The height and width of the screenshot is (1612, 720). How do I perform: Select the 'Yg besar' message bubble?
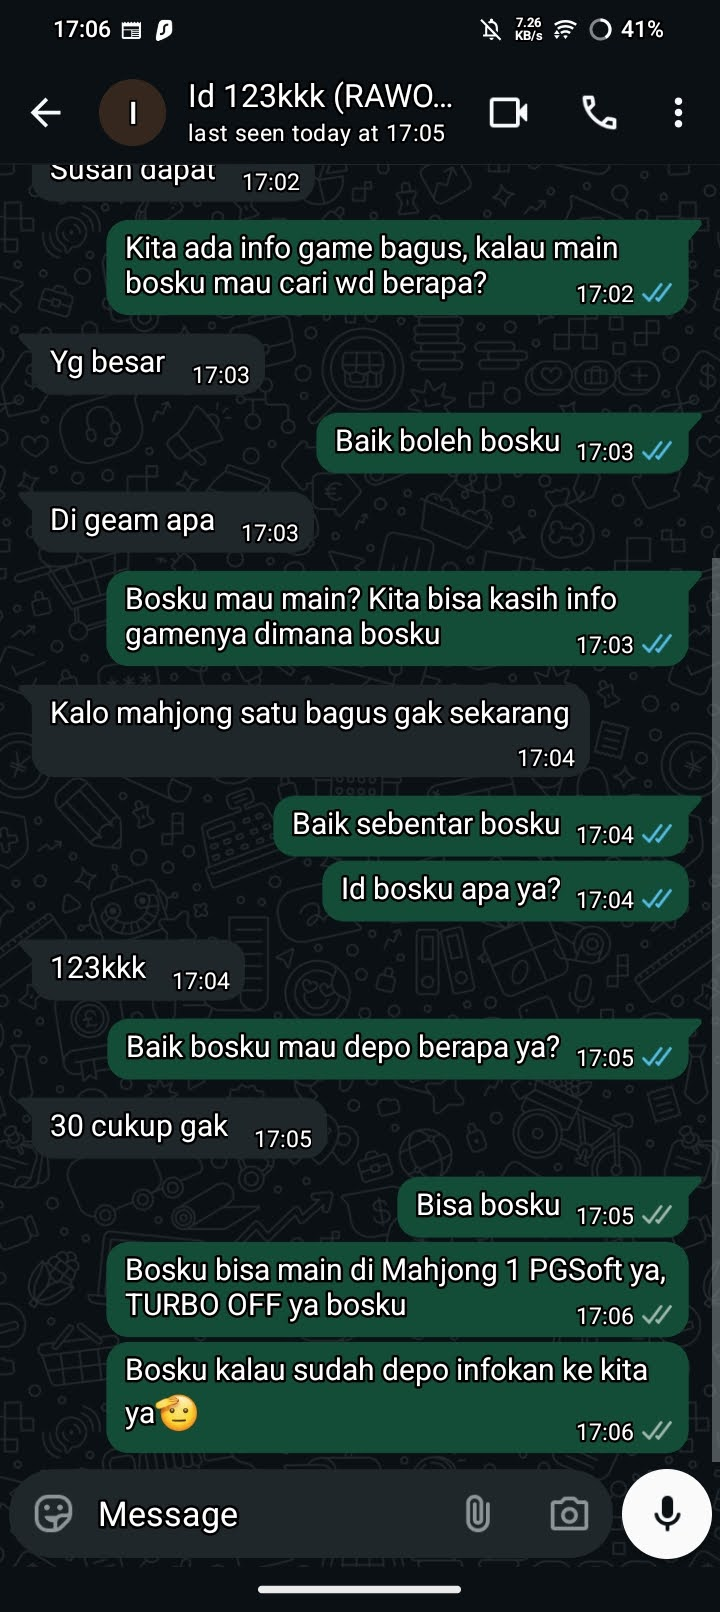point(149,364)
